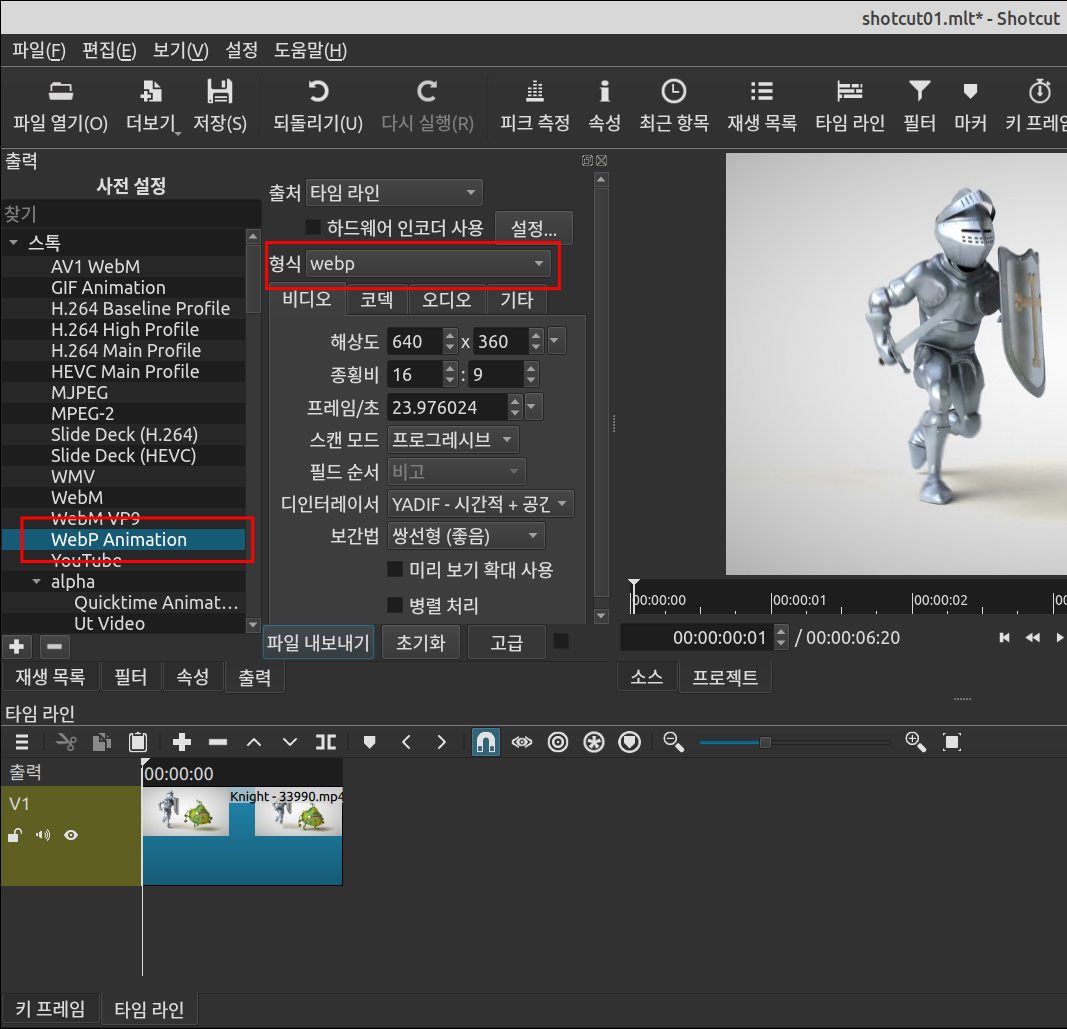The width and height of the screenshot is (1067, 1029).
Task: Go to next marker arrow
Action: click(442, 742)
